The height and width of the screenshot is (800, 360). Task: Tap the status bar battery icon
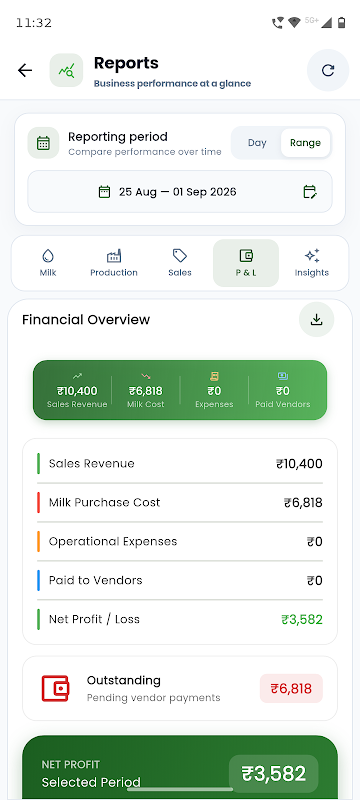[341, 22]
